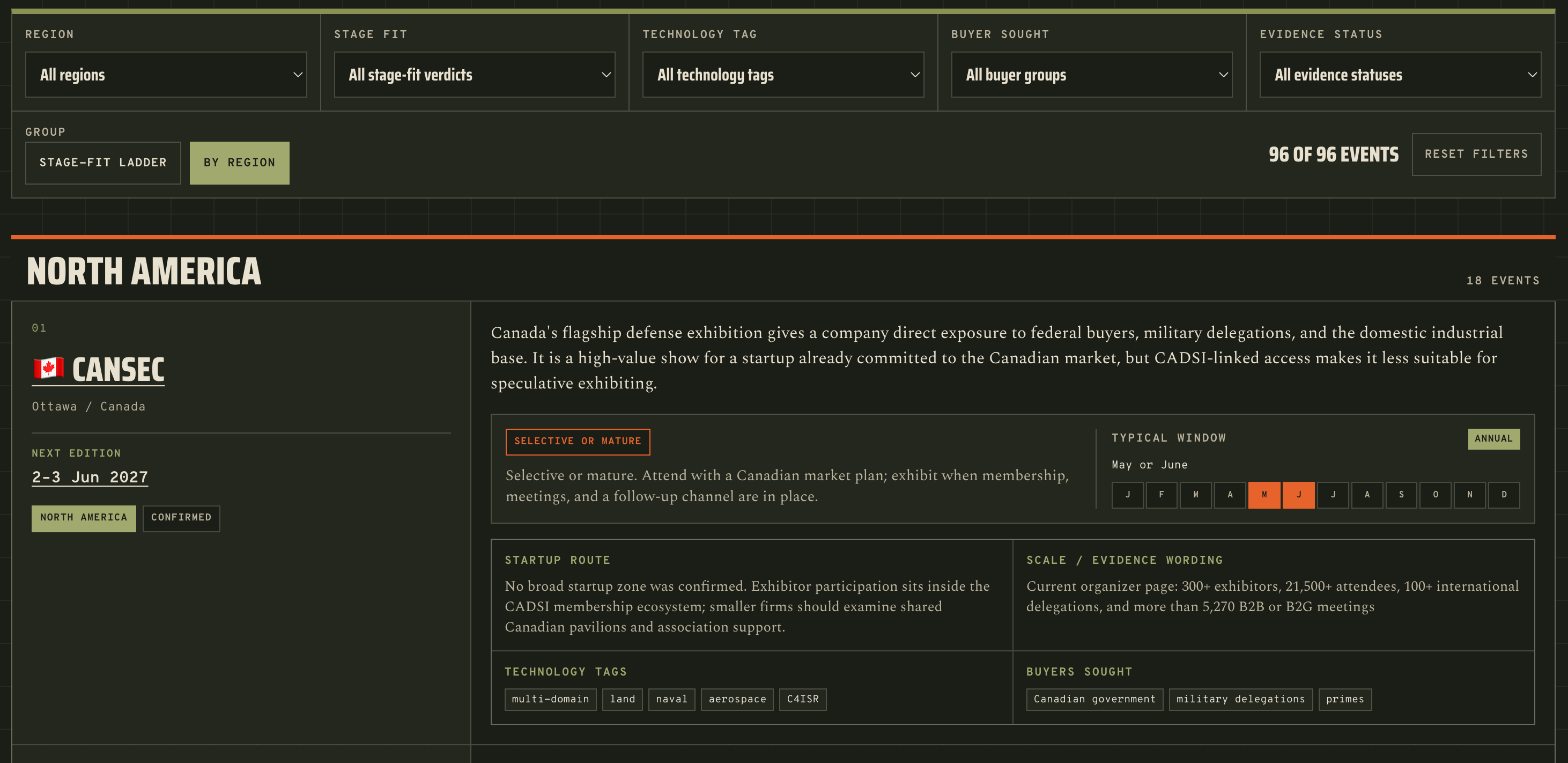Select the highlighted orange J month box
The height and width of the screenshot is (763, 1568).
(x=1299, y=495)
